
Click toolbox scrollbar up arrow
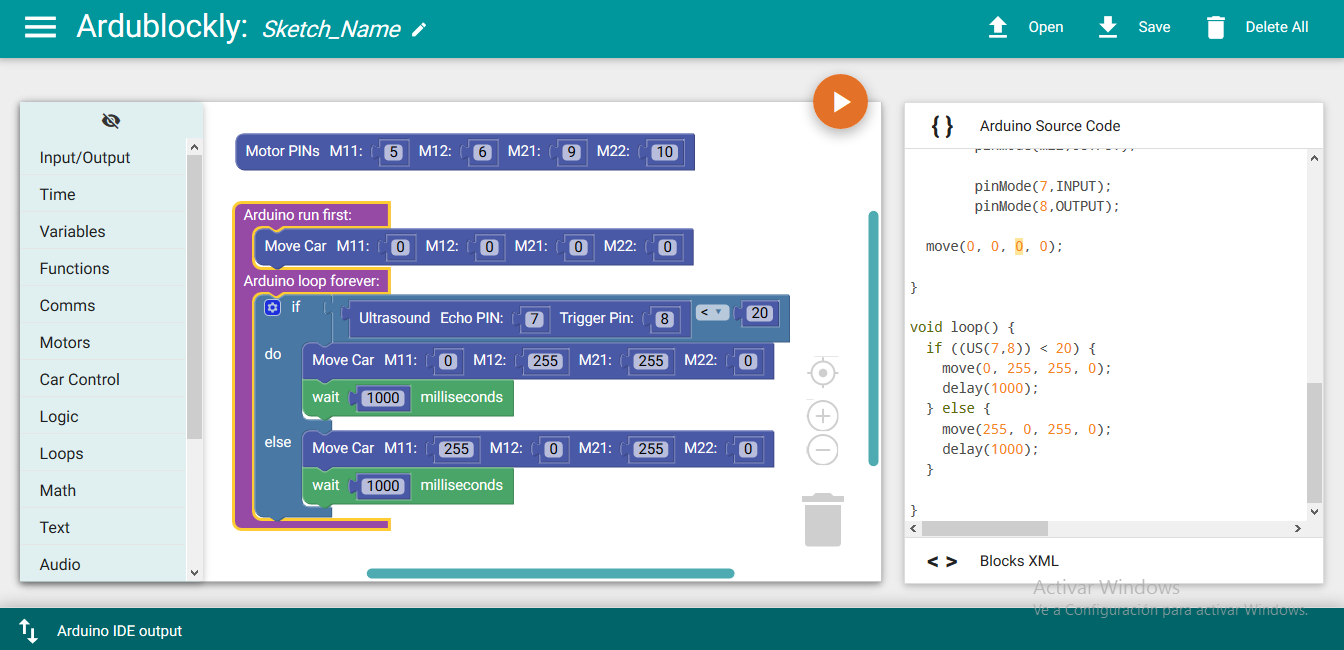(194, 147)
